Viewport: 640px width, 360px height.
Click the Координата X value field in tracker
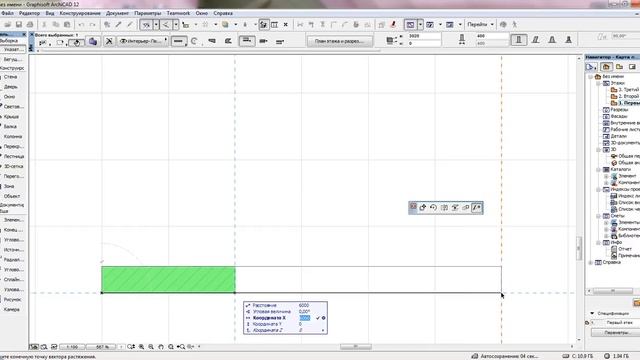coord(305,318)
